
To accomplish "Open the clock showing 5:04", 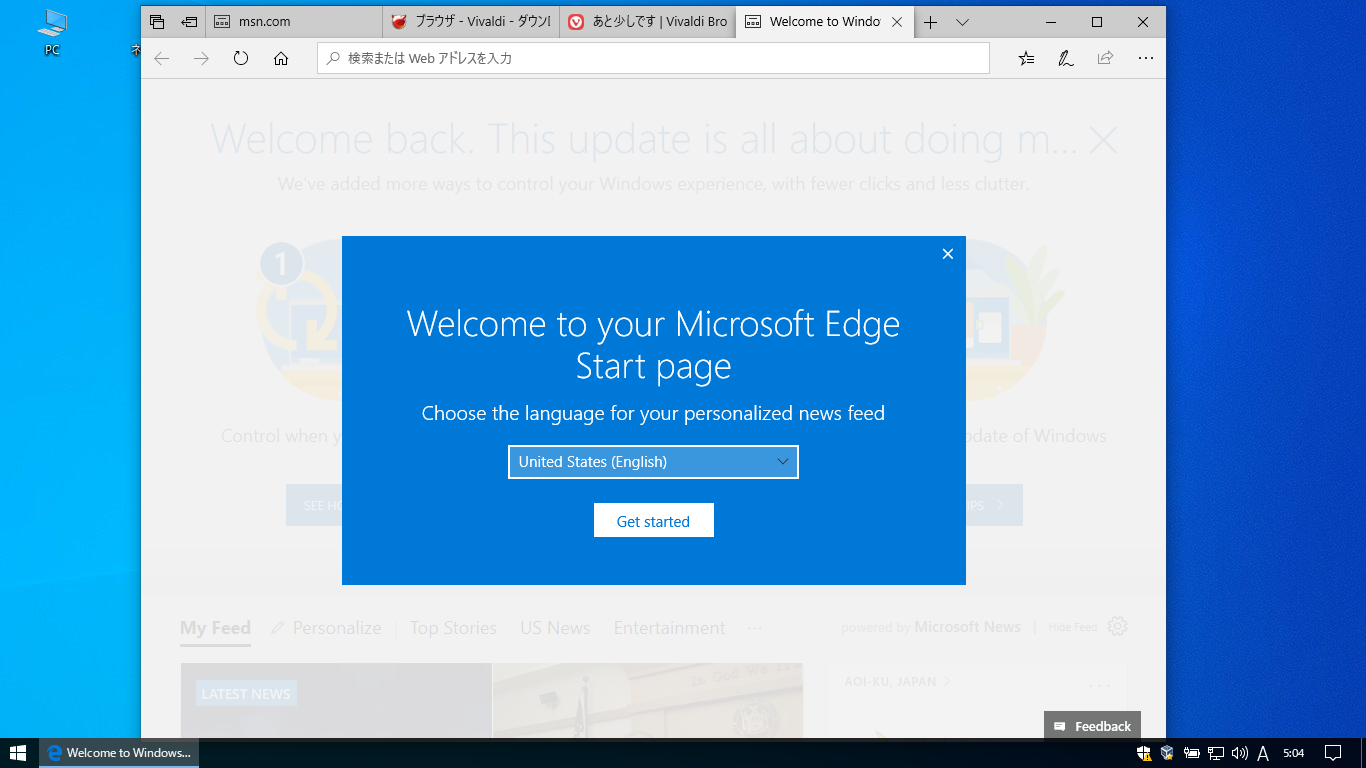I will (1293, 753).
